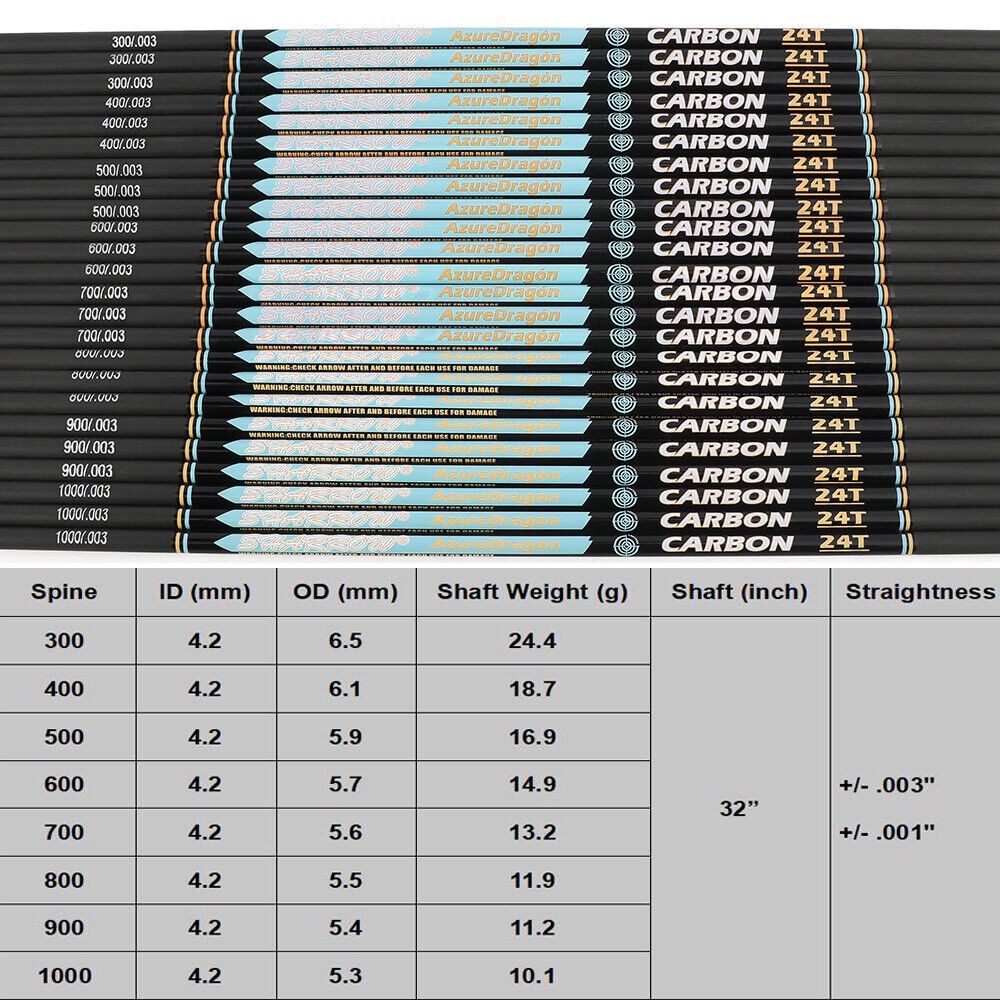The image size is (1000, 1000).
Task: Click the 24.4 shaft weight value
Action: pyautogui.click(x=532, y=641)
